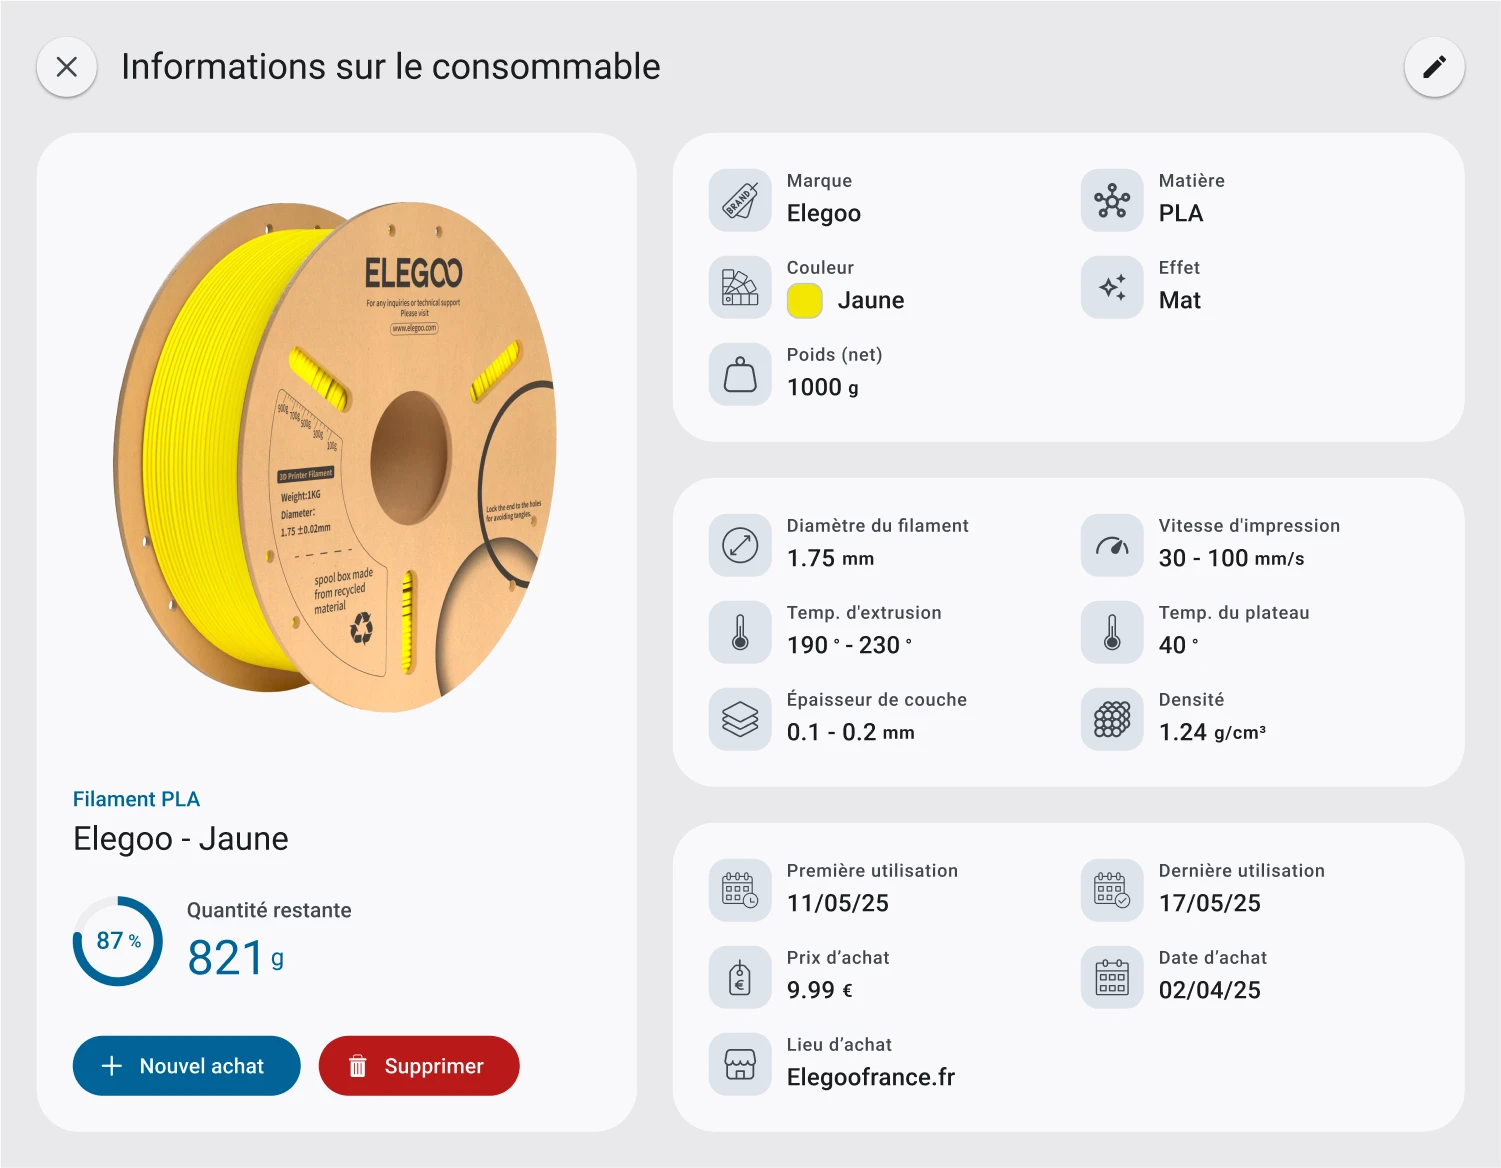The height and width of the screenshot is (1168, 1501).
Task: Click the Prix d'achat price tag icon
Action: pos(740,977)
